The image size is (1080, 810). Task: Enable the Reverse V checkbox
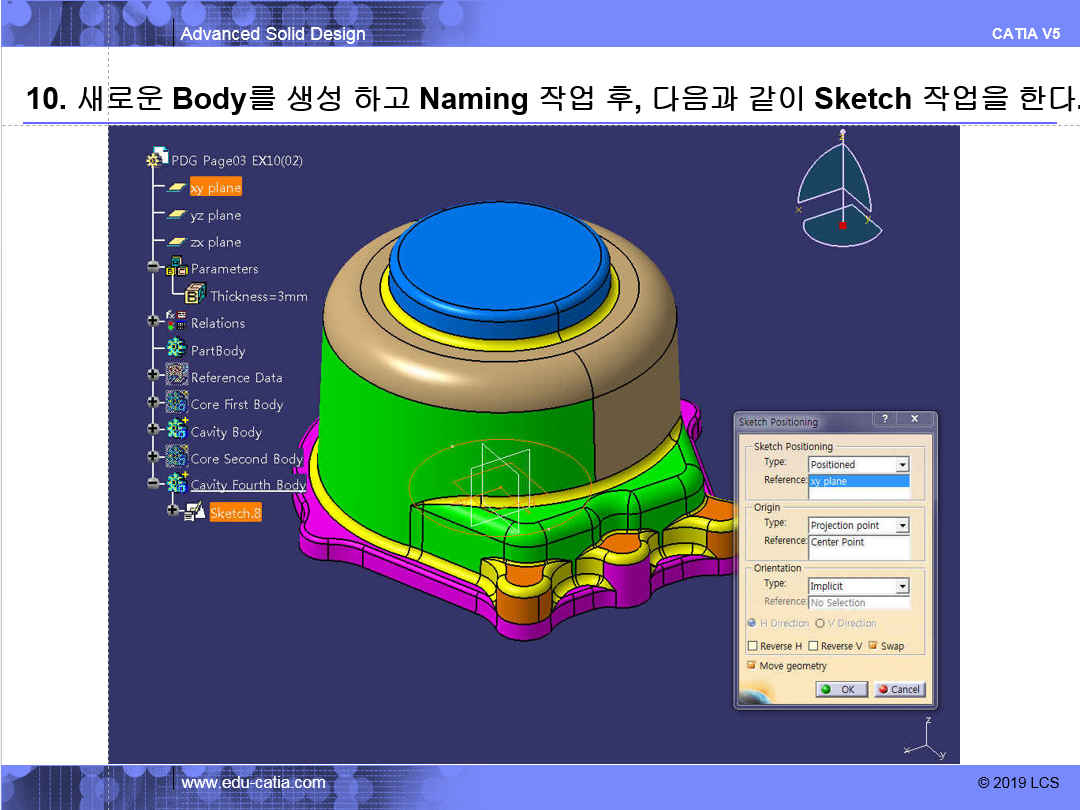pos(813,646)
